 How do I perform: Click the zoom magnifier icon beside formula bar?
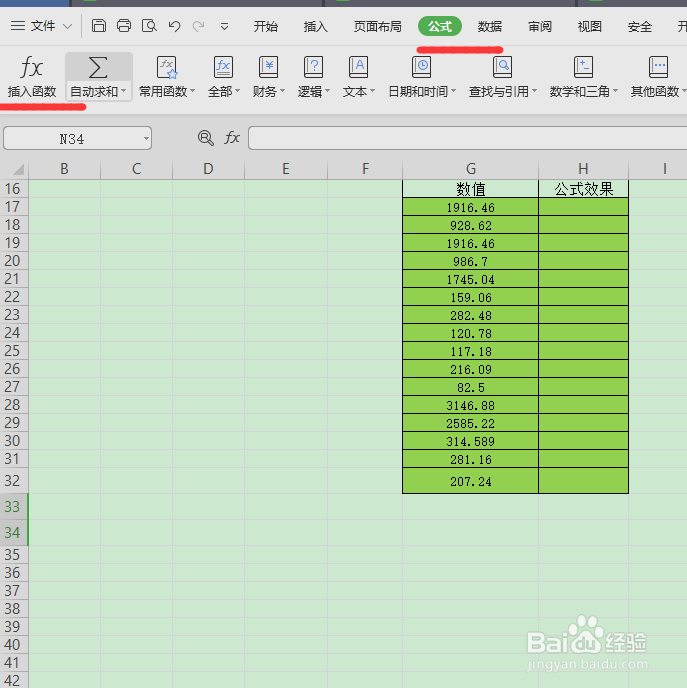(205, 138)
